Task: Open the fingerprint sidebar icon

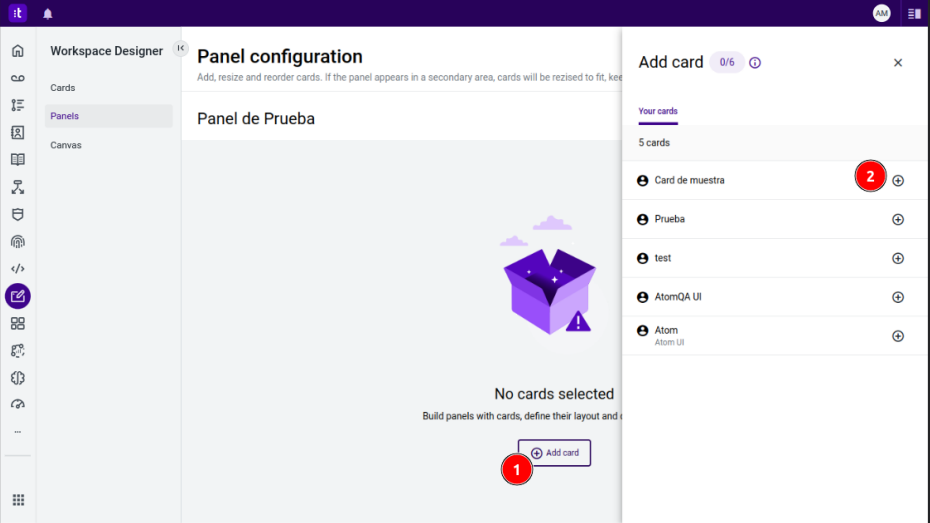Action: (x=17, y=241)
